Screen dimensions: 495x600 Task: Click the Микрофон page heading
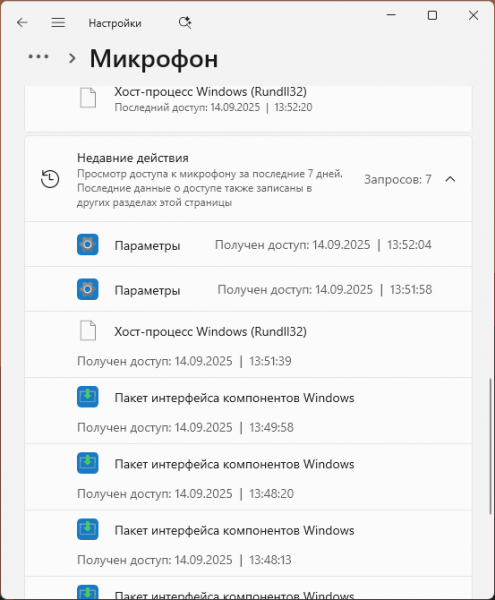pyautogui.click(x=154, y=59)
